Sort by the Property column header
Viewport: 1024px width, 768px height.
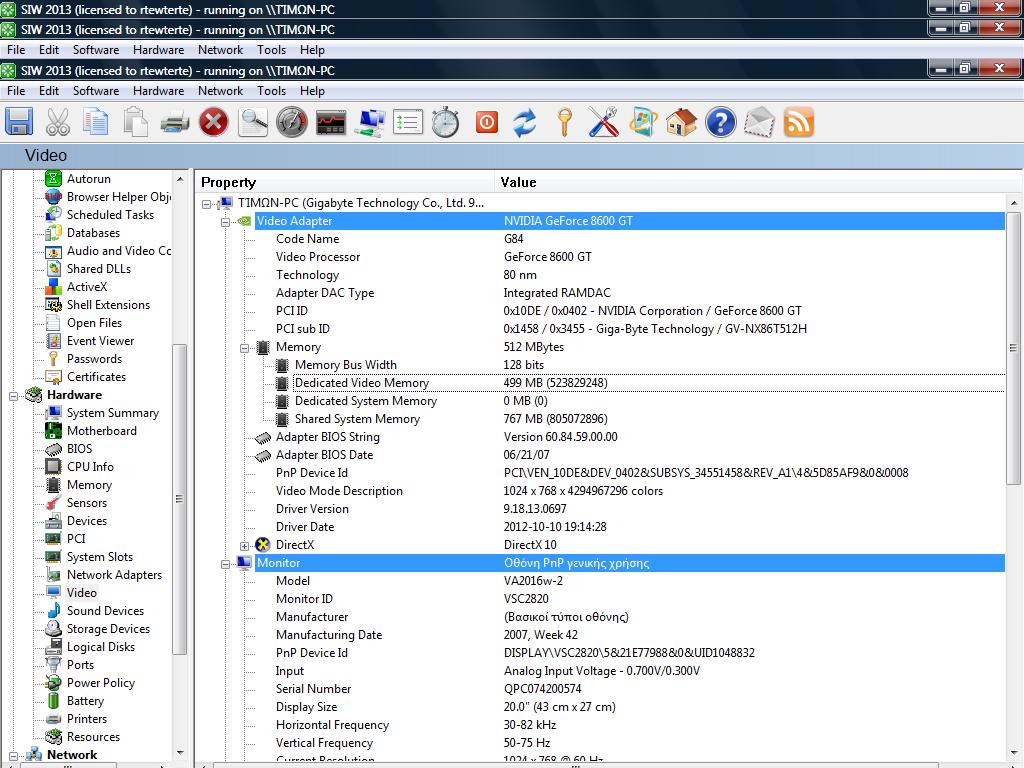click(345, 182)
